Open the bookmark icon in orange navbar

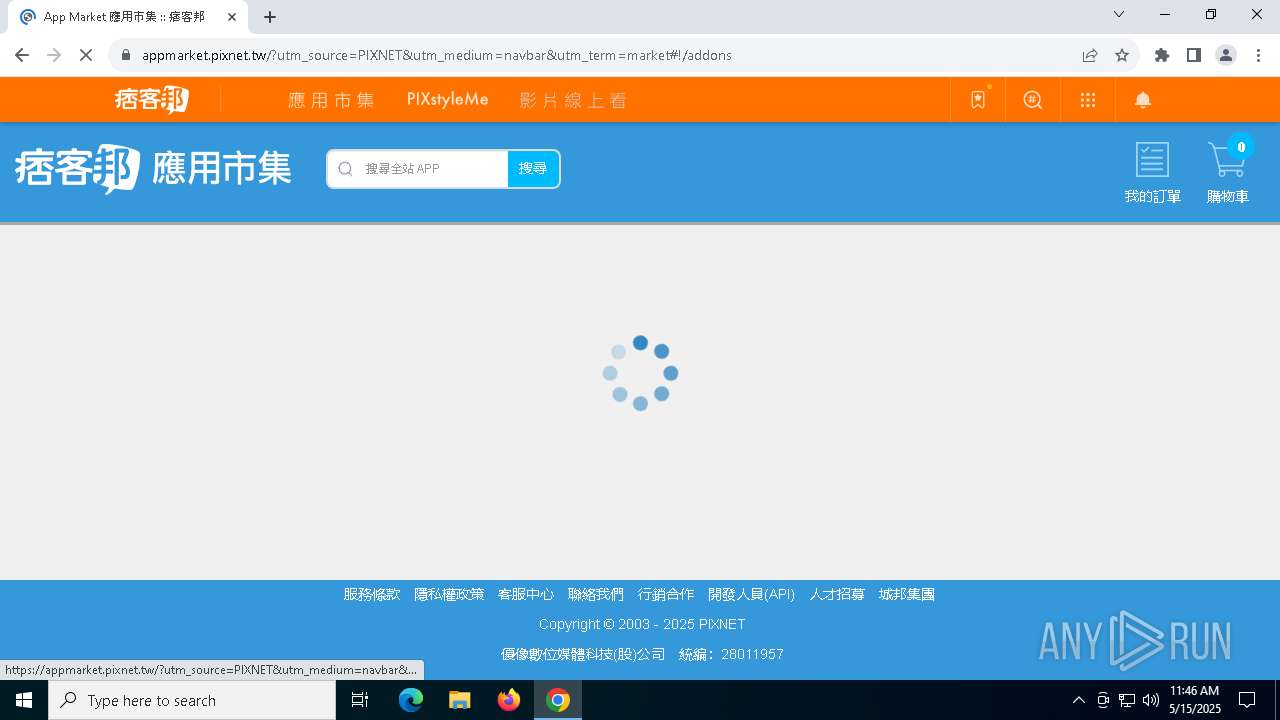[x=978, y=99]
